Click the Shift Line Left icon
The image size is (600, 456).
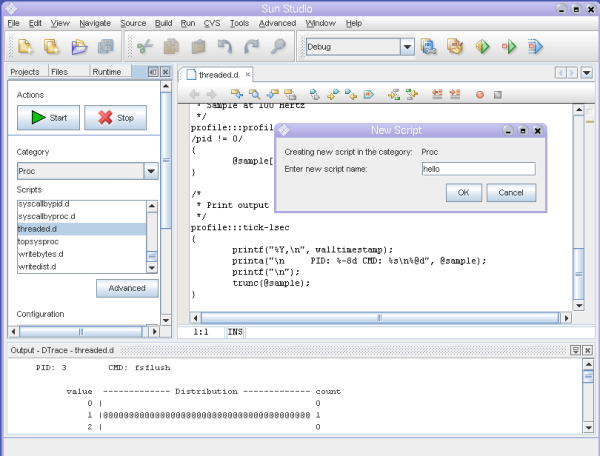(x=437, y=94)
